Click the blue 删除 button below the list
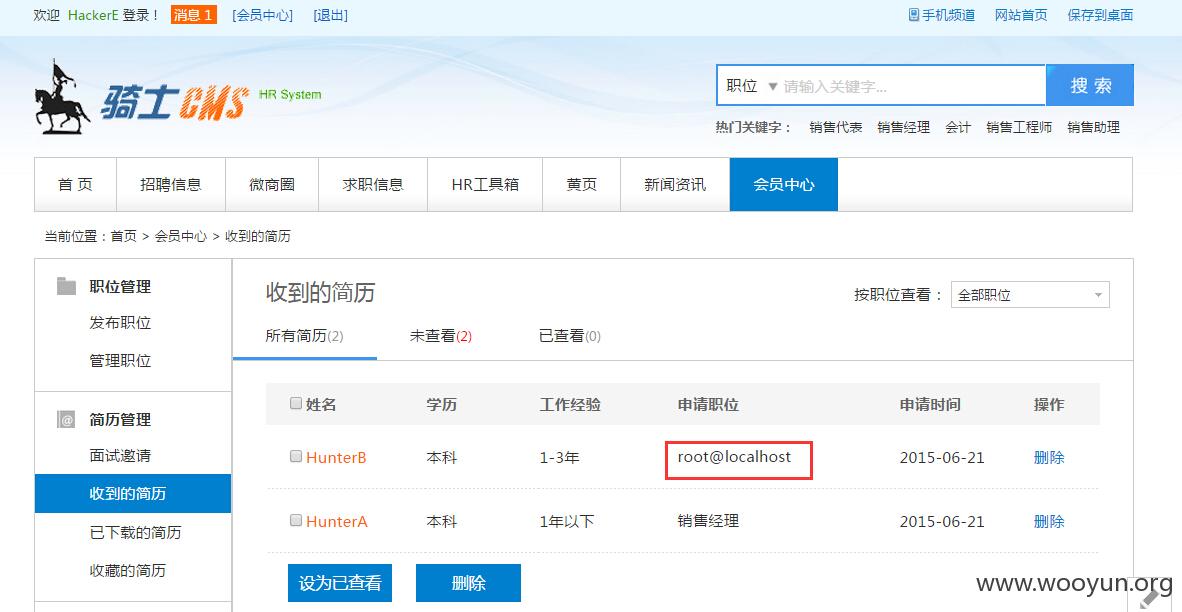The image size is (1182, 612). pos(468,583)
